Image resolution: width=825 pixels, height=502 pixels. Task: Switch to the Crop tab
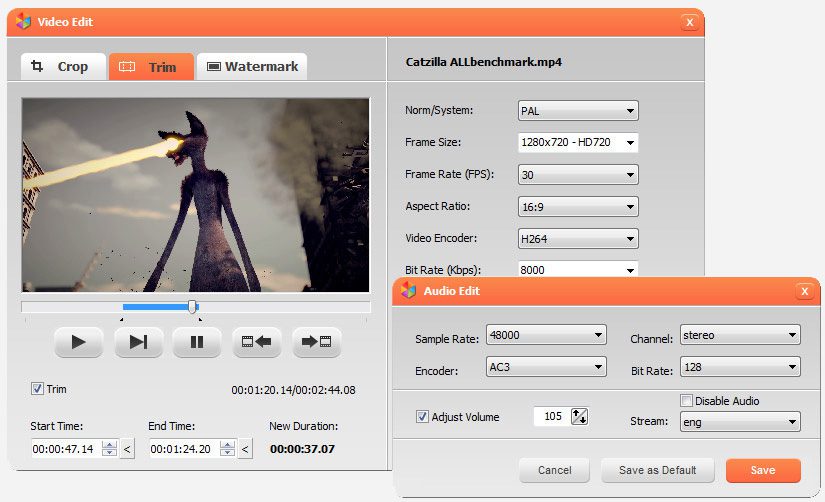point(63,66)
